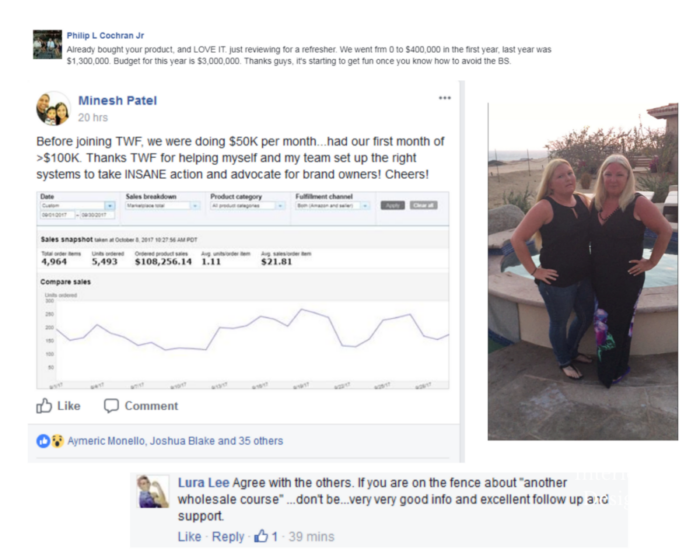Open the photo of two women
The height and width of the screenshot is (560, 700).
pyautogui.click(x=583, y=272)
